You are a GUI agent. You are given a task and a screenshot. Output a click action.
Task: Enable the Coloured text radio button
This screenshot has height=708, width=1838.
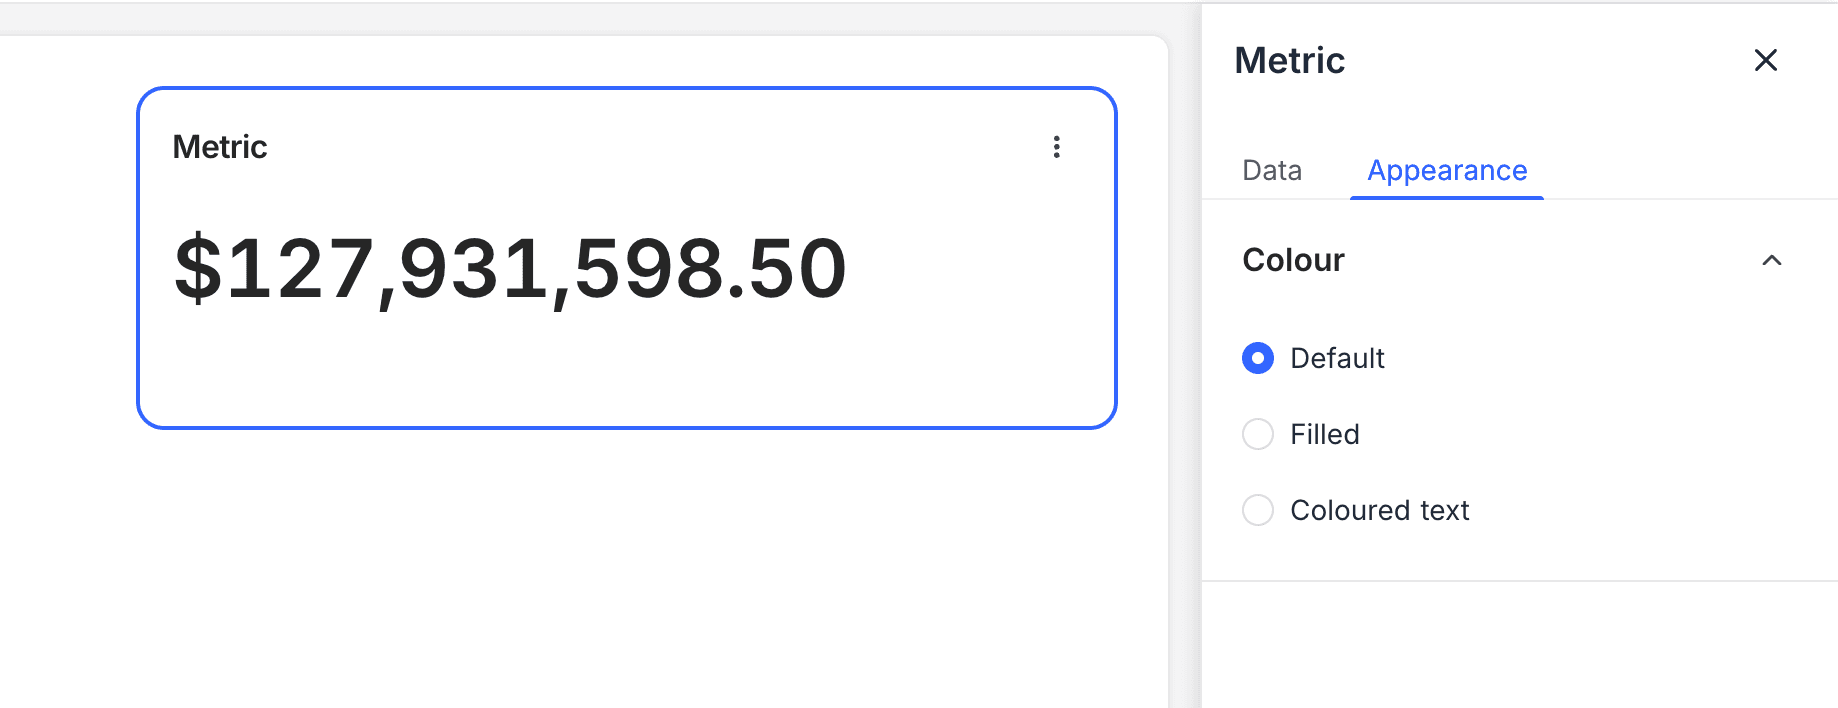(x=1258, y=510)
